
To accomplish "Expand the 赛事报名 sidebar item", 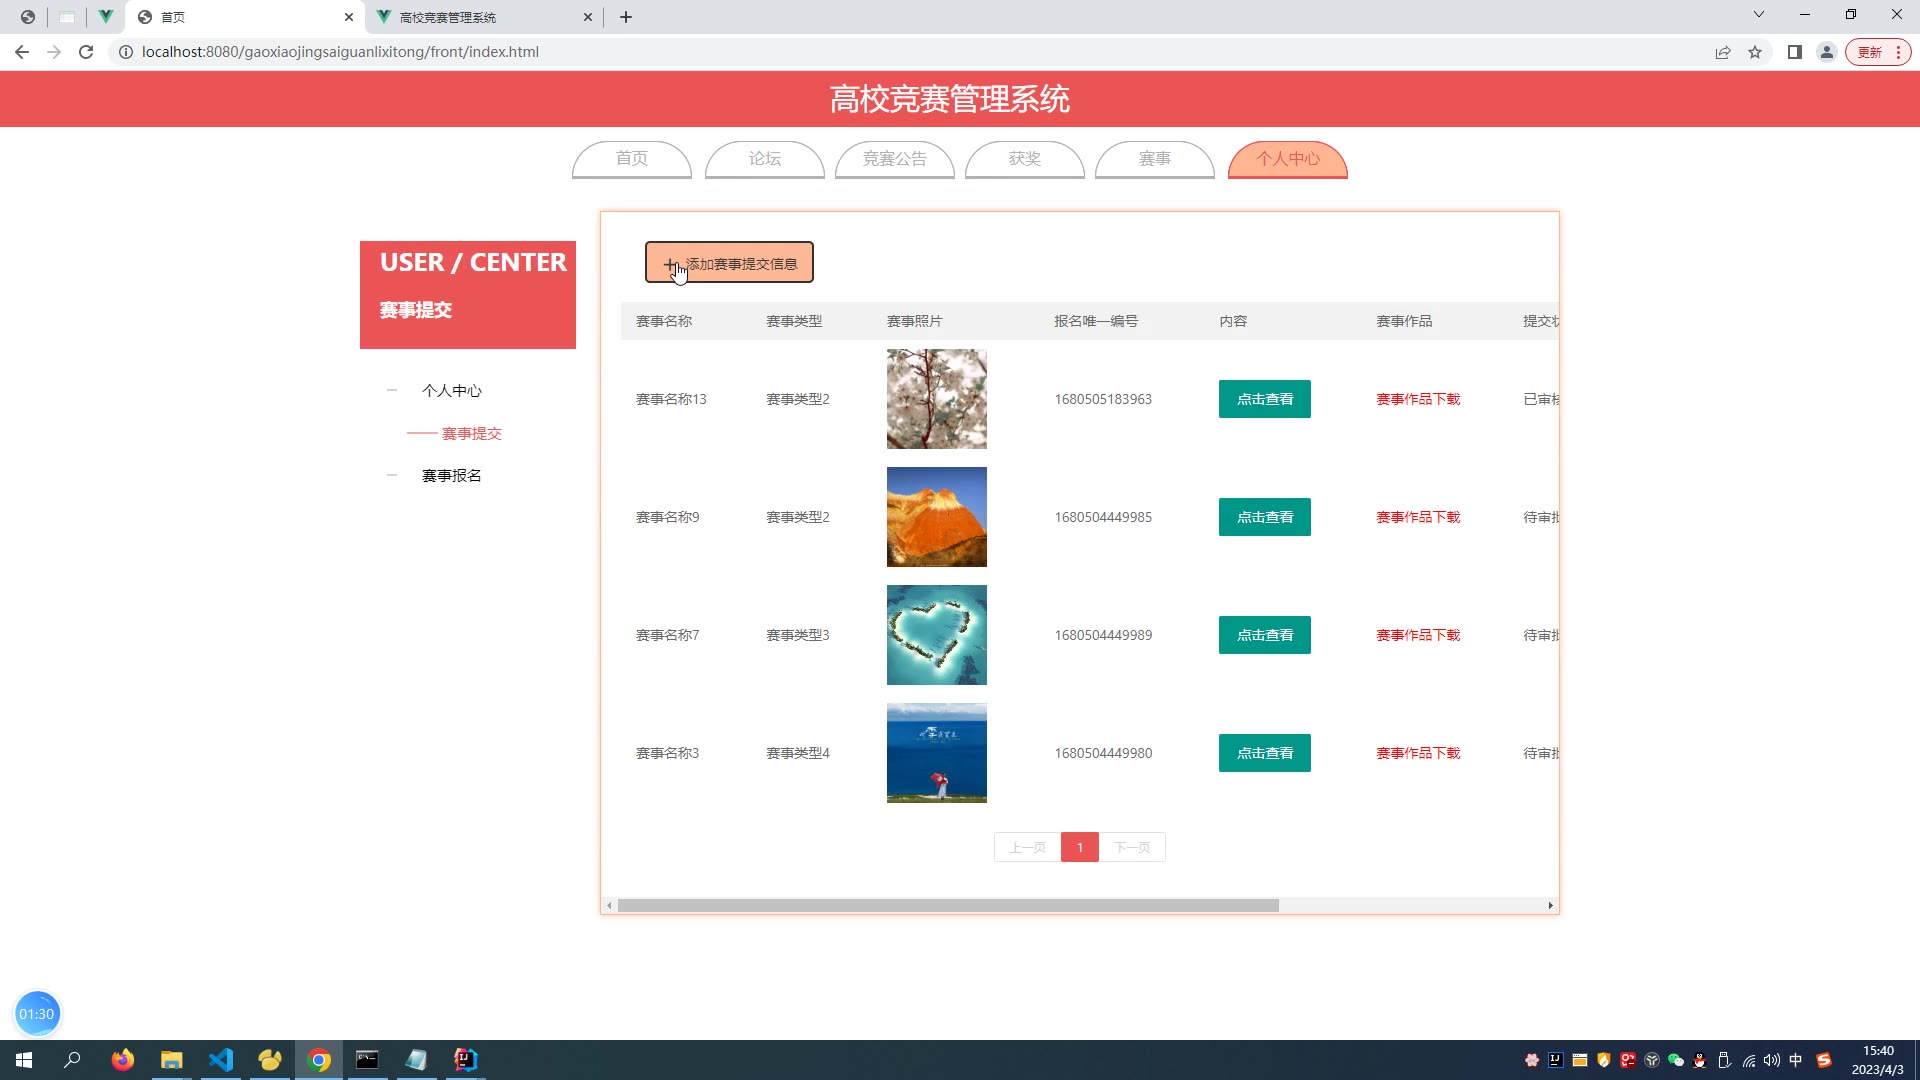I will (x=451, y=476).
